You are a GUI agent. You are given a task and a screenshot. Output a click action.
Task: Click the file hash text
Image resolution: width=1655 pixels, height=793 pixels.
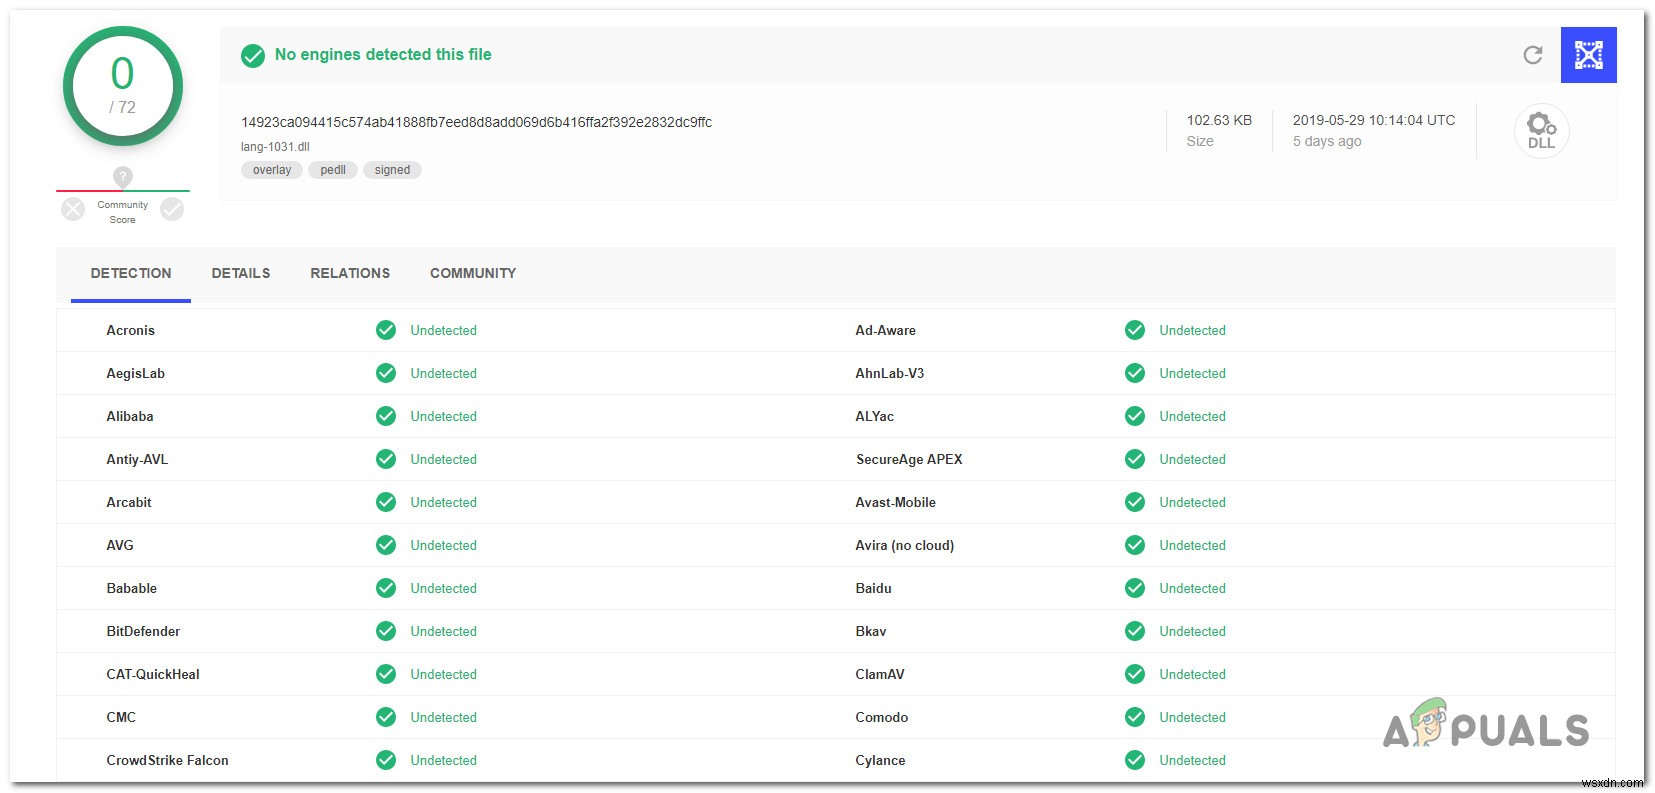(x=476, y=122)
